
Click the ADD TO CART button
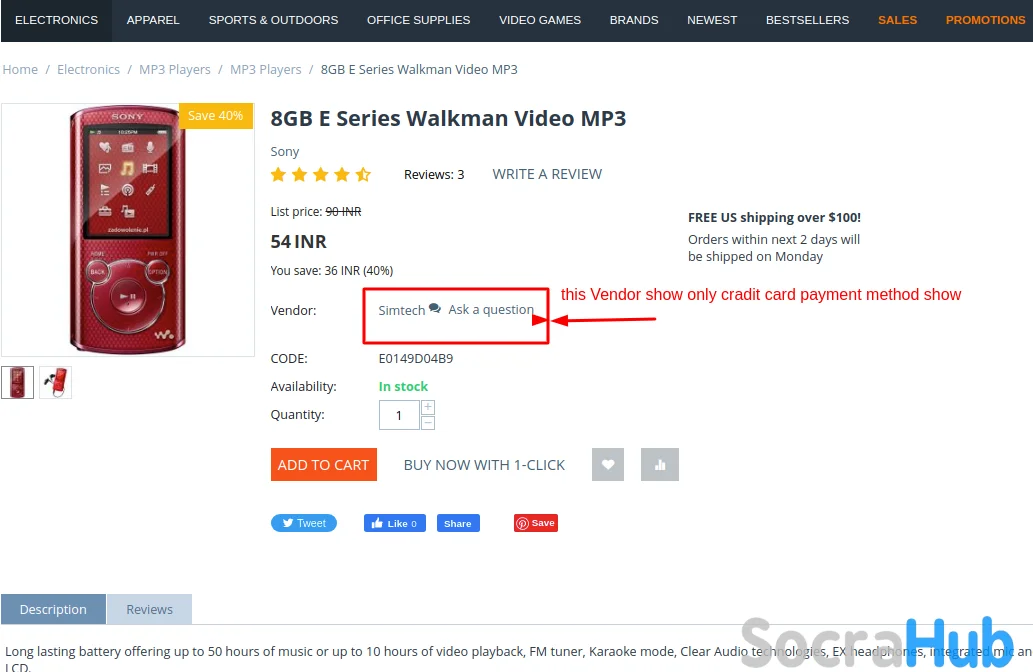coord(323,464)
